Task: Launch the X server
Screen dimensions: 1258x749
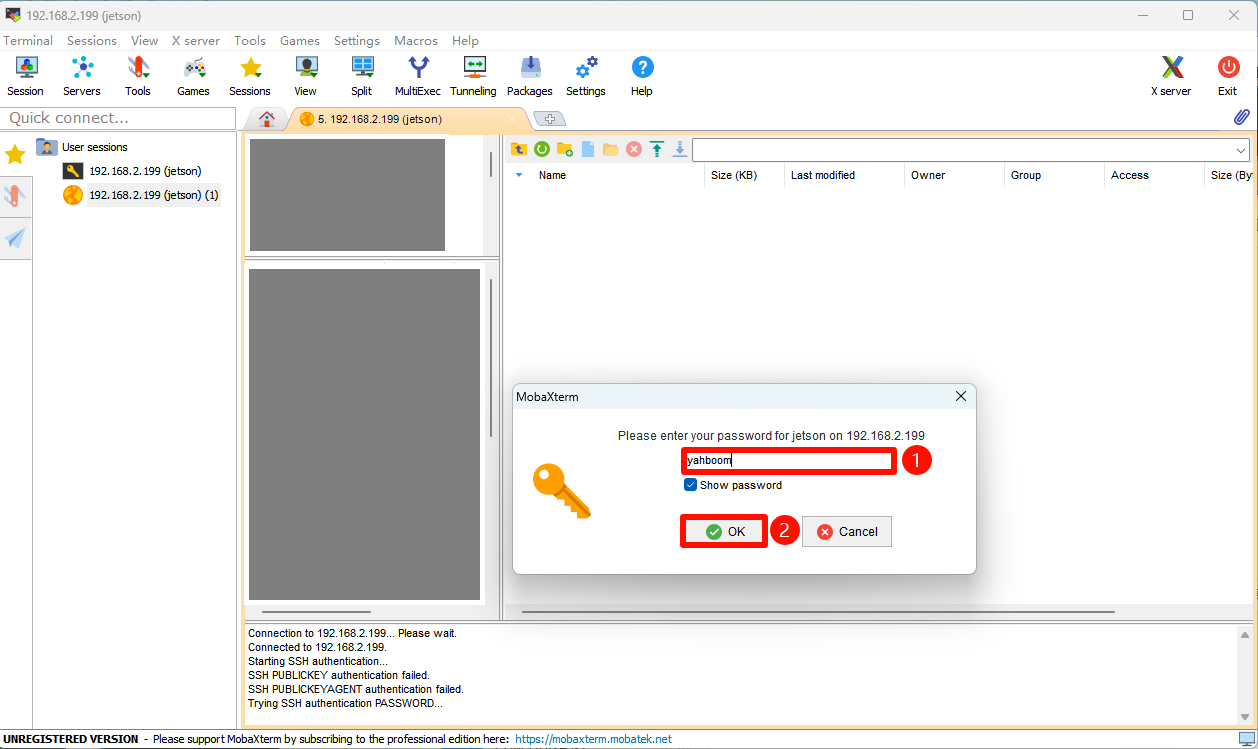Action: tap(1169, 75)
